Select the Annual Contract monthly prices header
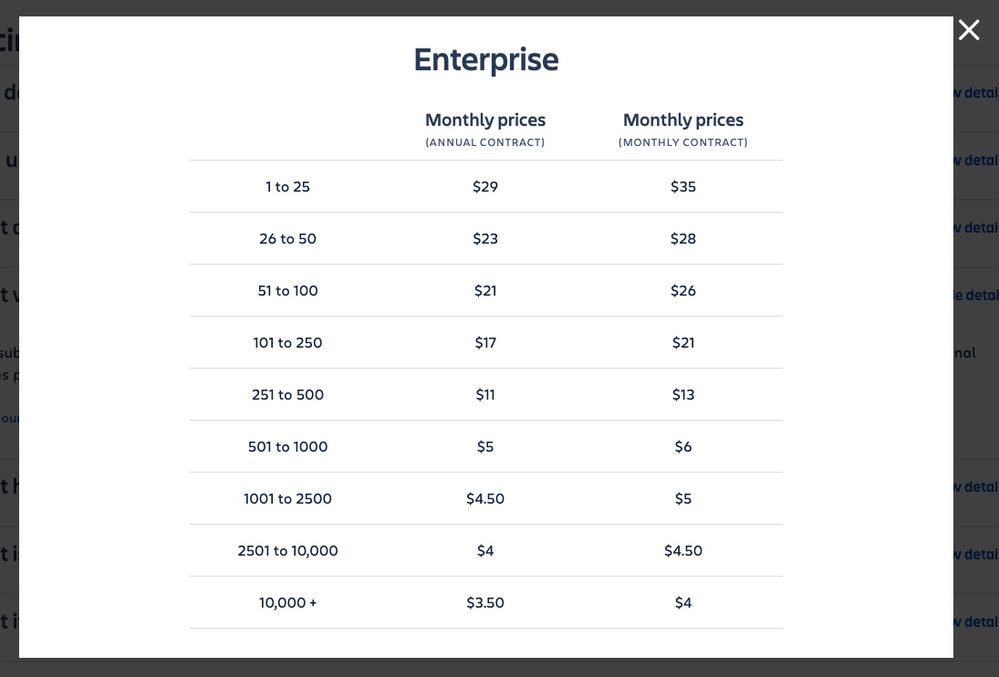 click(x=485, y=129)
